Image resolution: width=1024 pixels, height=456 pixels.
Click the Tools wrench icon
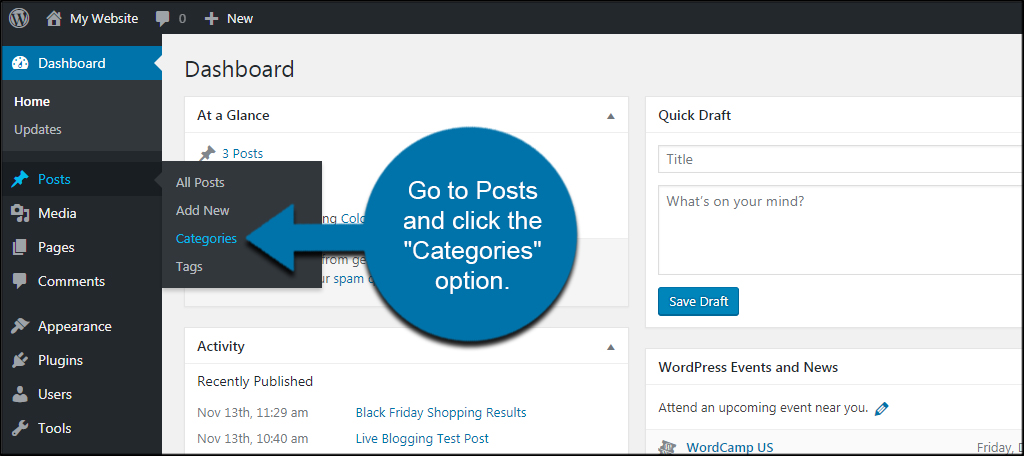(x=20, y=428)
